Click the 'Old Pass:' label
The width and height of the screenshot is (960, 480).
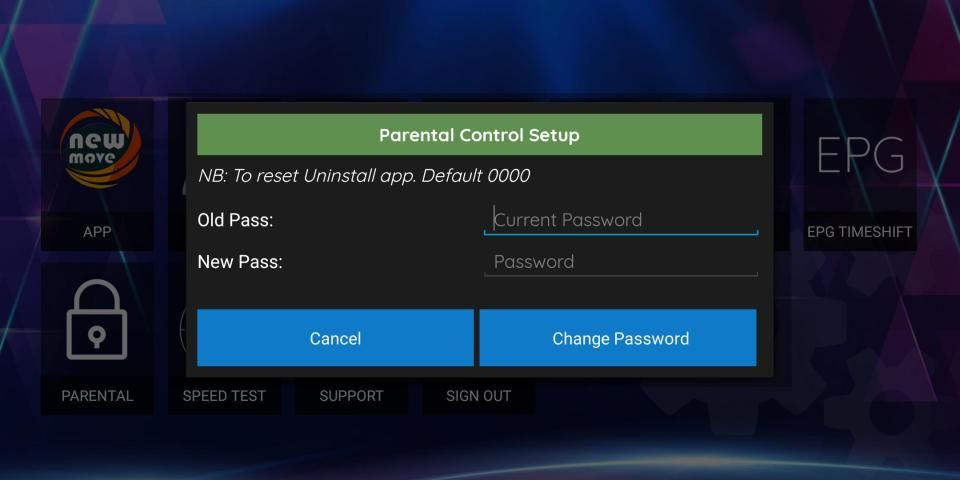236,220
